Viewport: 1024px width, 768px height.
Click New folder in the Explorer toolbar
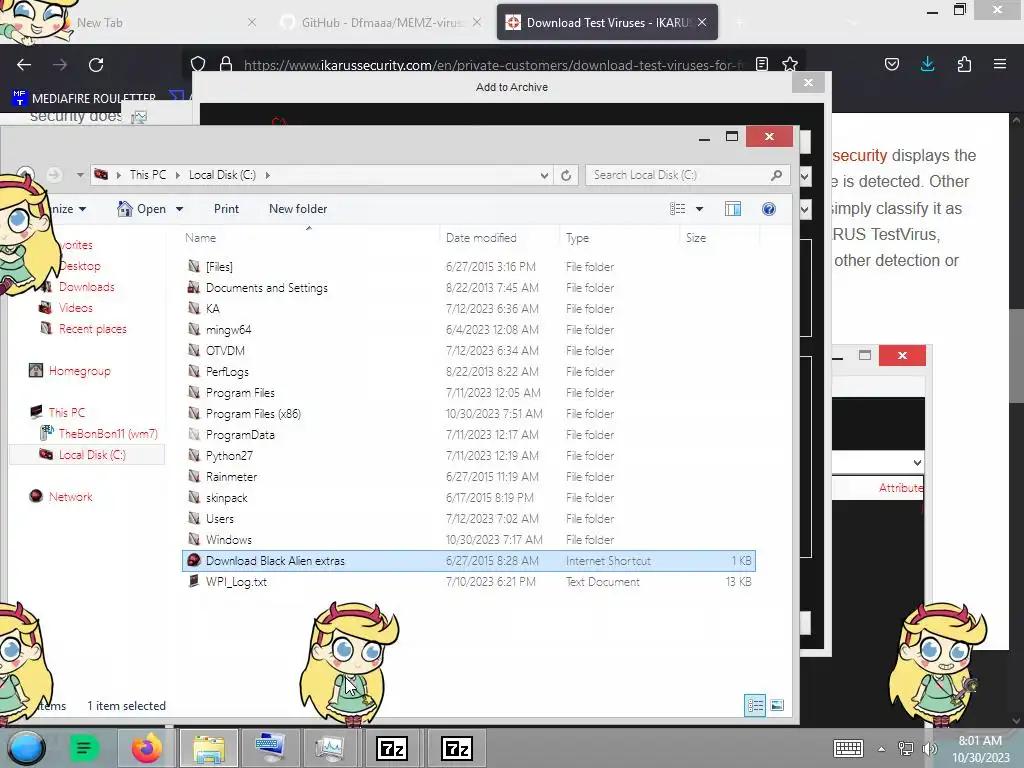298,209
